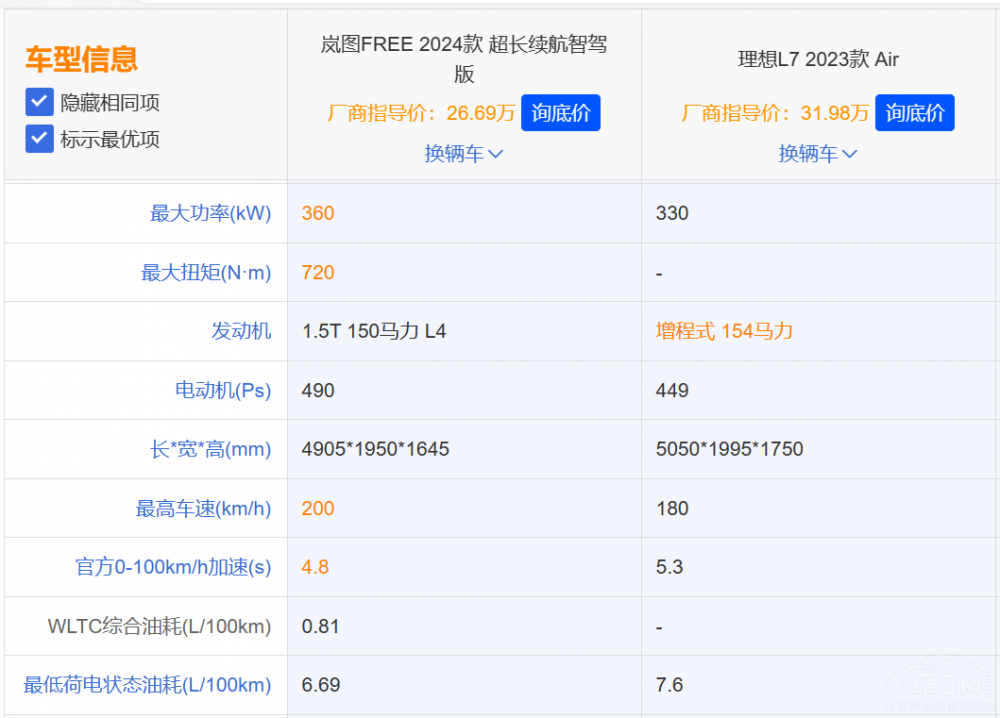The image size is (1000, 718).
Task: Open the 官方0-100km/h加速(s) link
Action: point(174,567)
